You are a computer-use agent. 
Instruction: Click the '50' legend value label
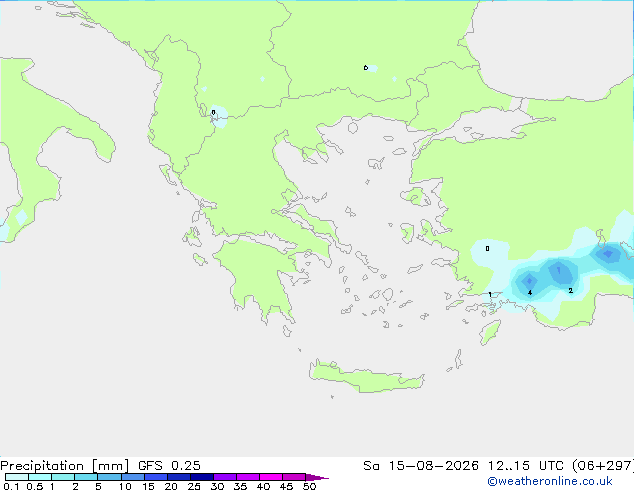(309, 486)
